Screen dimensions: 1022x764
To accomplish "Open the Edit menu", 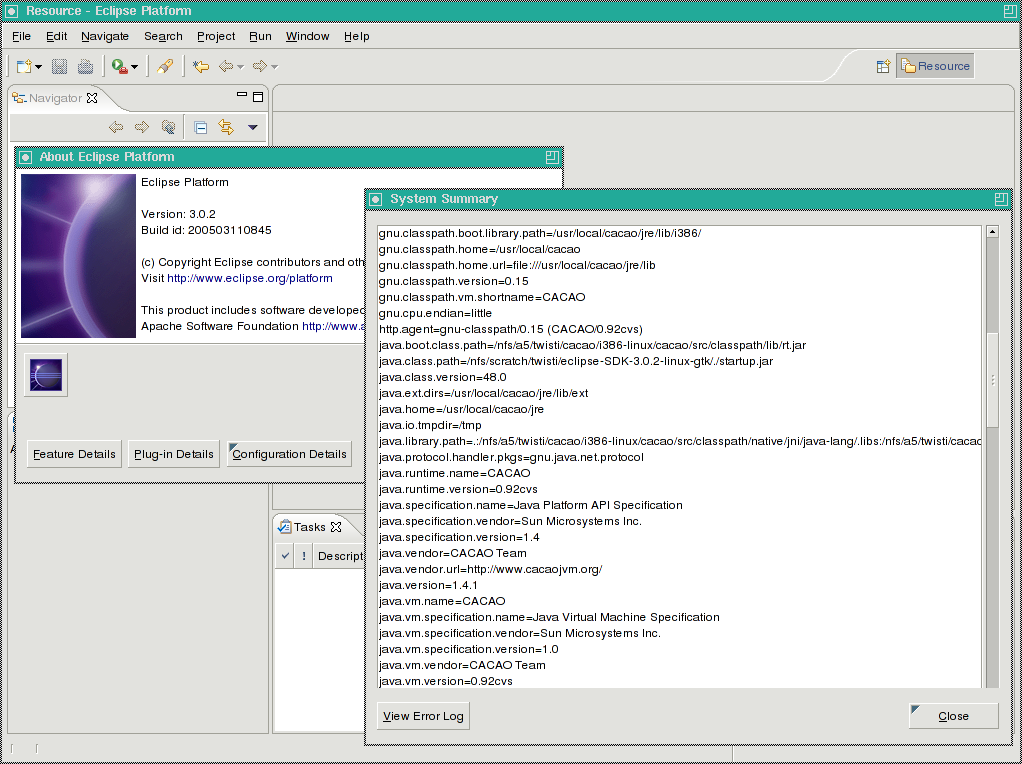I will [57, 37].
